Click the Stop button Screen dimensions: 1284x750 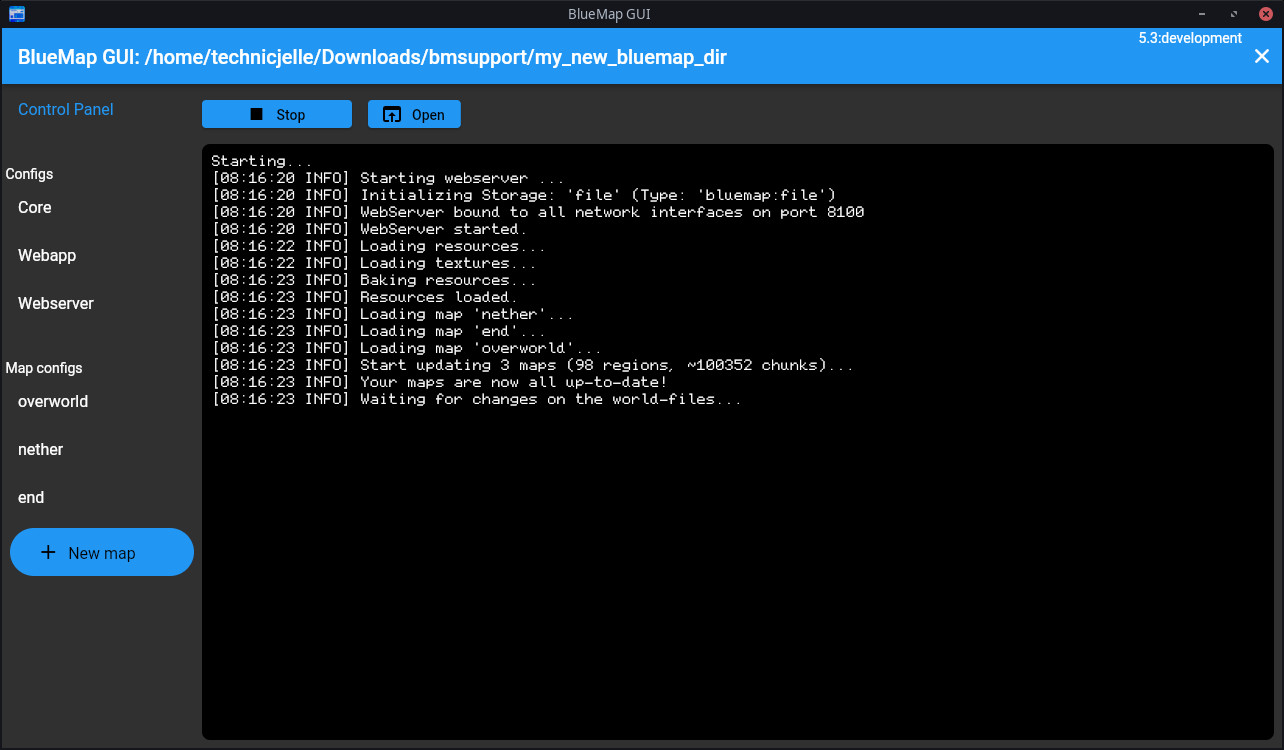277,114
